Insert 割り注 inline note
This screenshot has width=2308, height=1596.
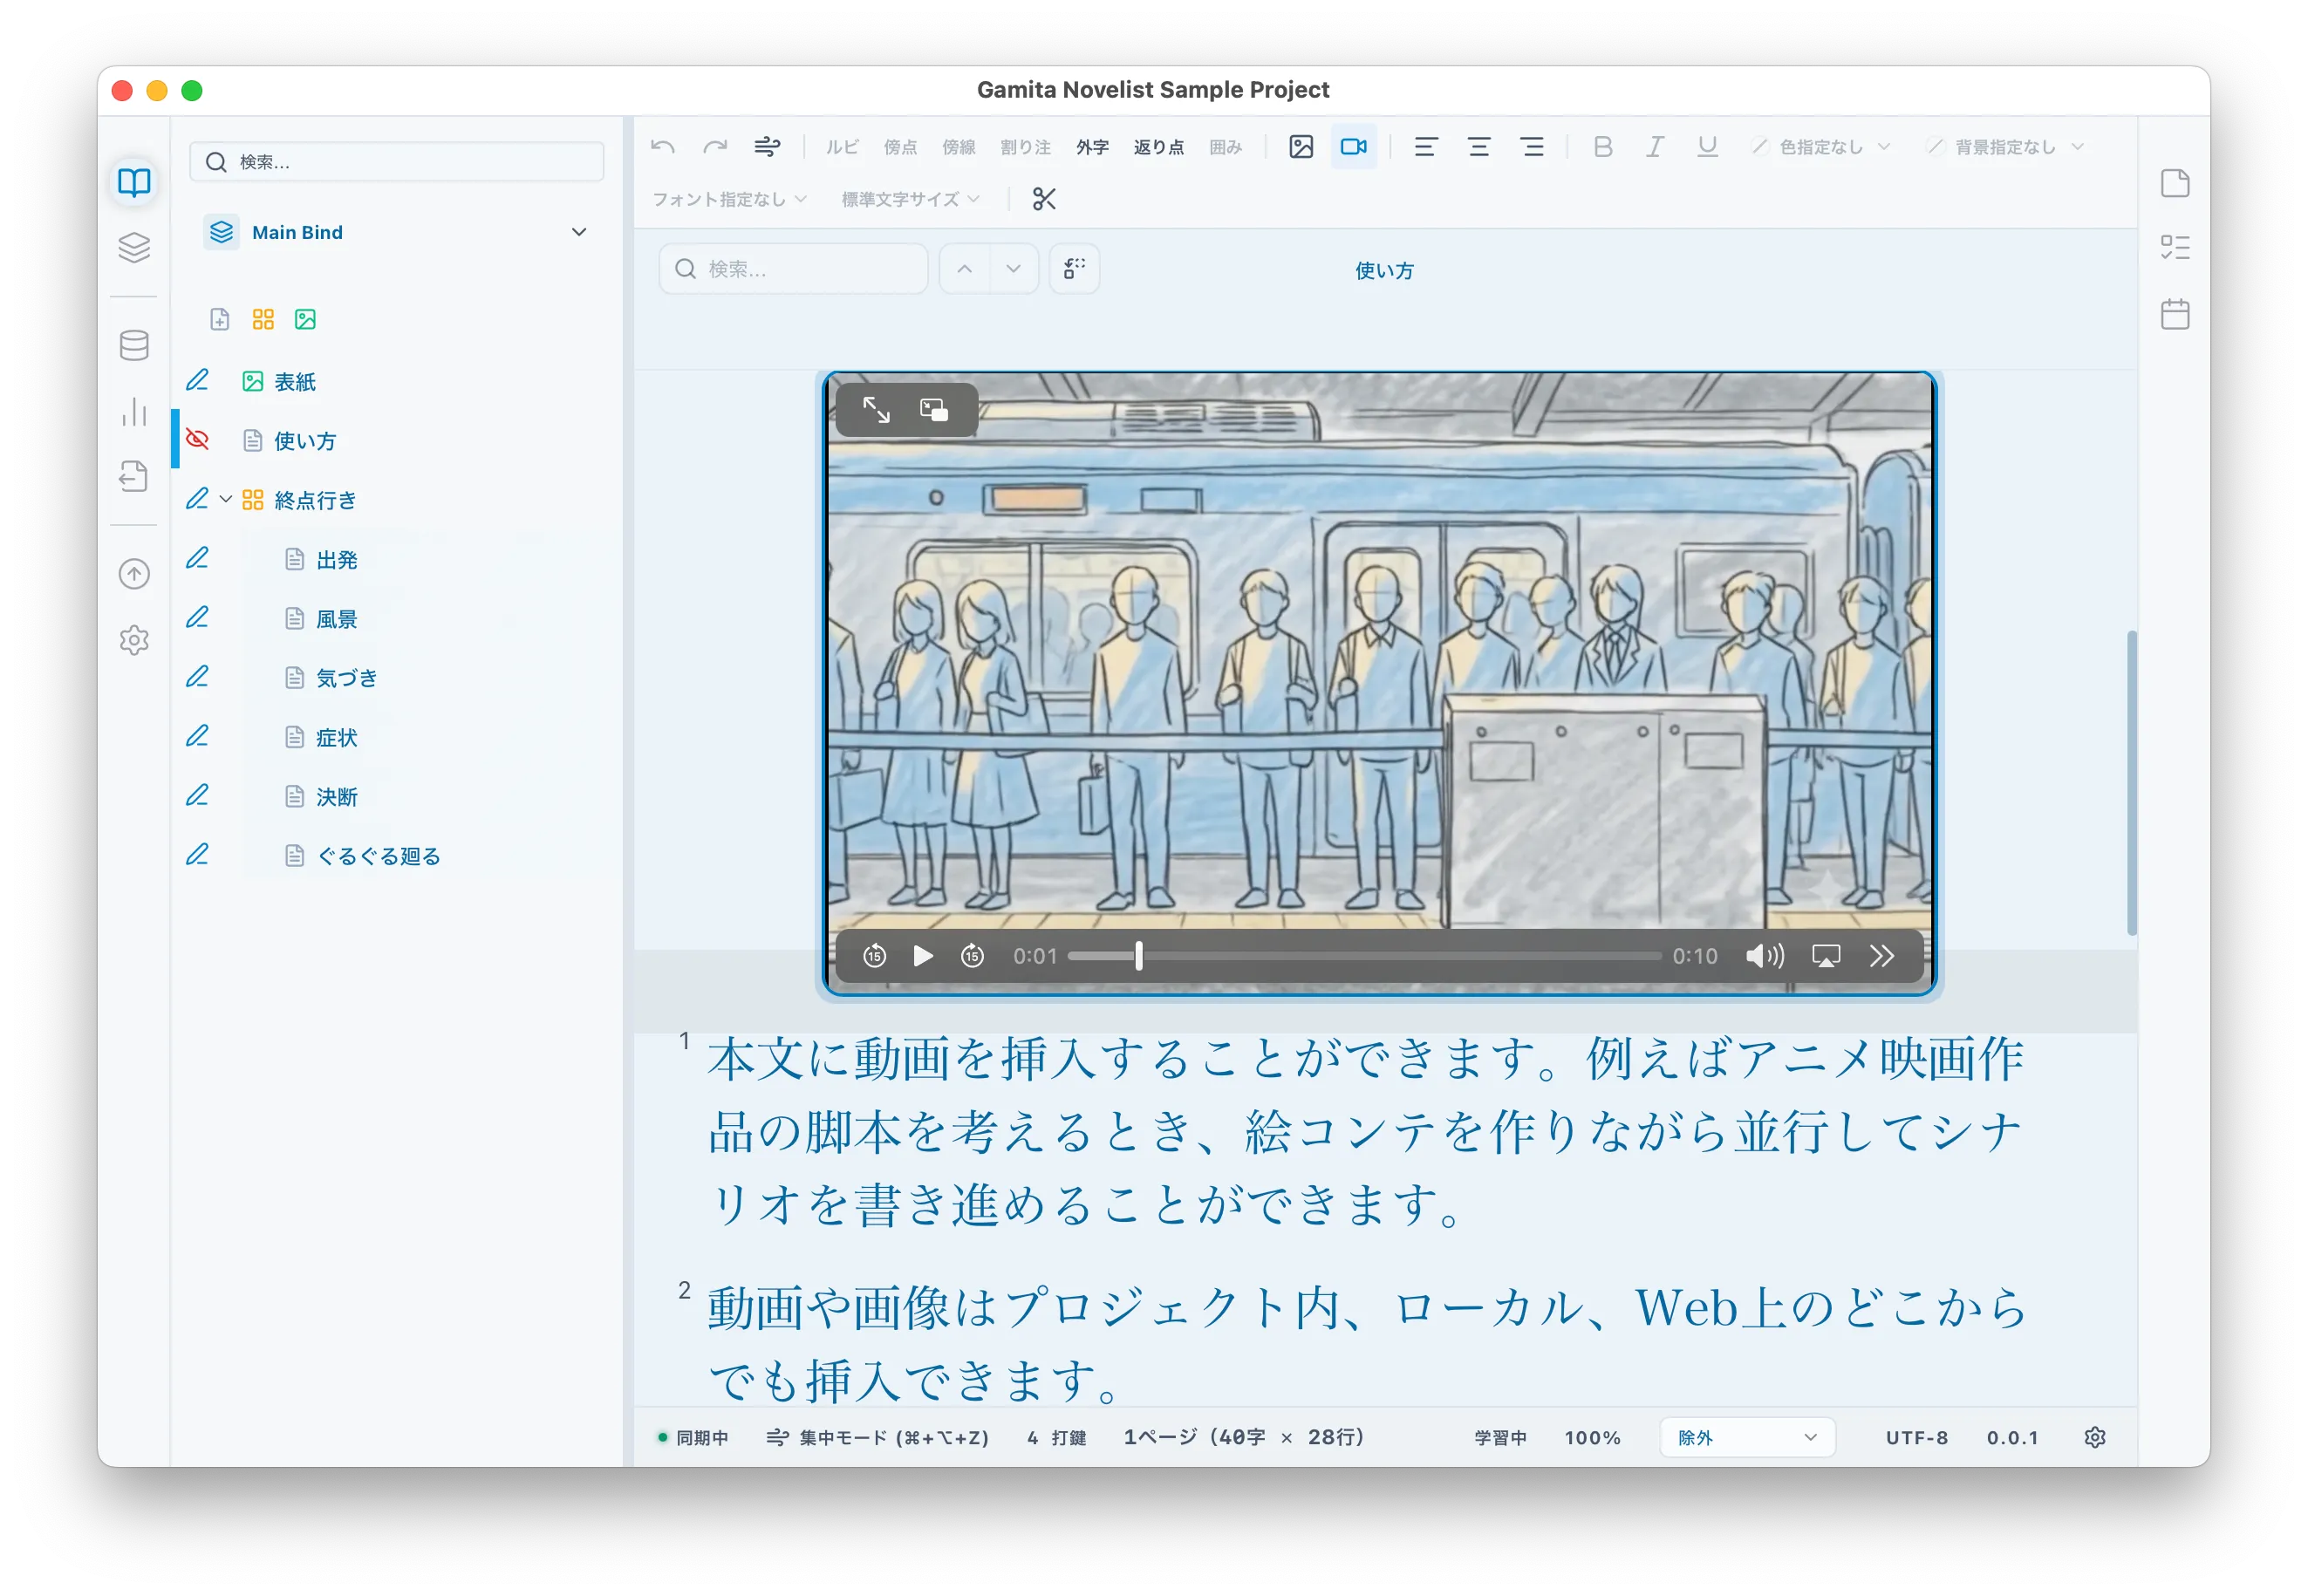pos(1025,147)
